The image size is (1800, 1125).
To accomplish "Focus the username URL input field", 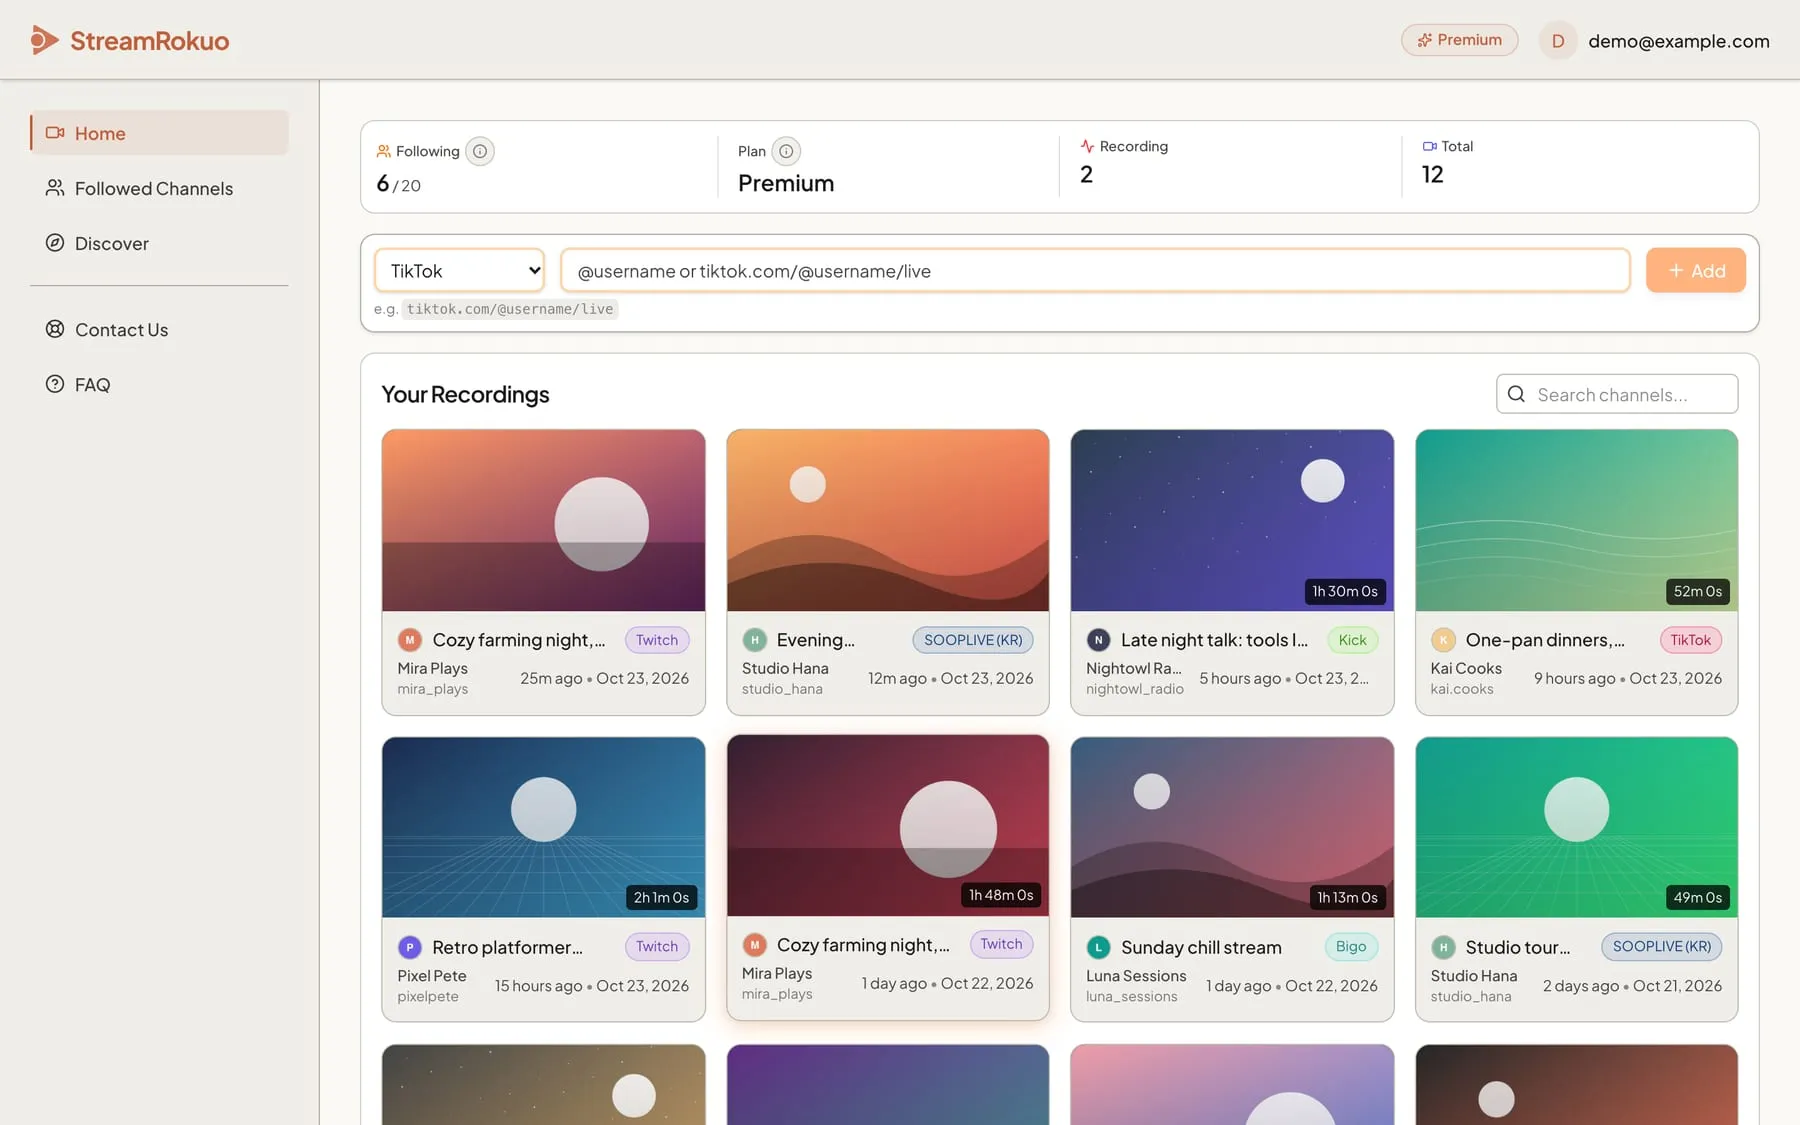I will pyautogui.click(x=1095, y=270).
